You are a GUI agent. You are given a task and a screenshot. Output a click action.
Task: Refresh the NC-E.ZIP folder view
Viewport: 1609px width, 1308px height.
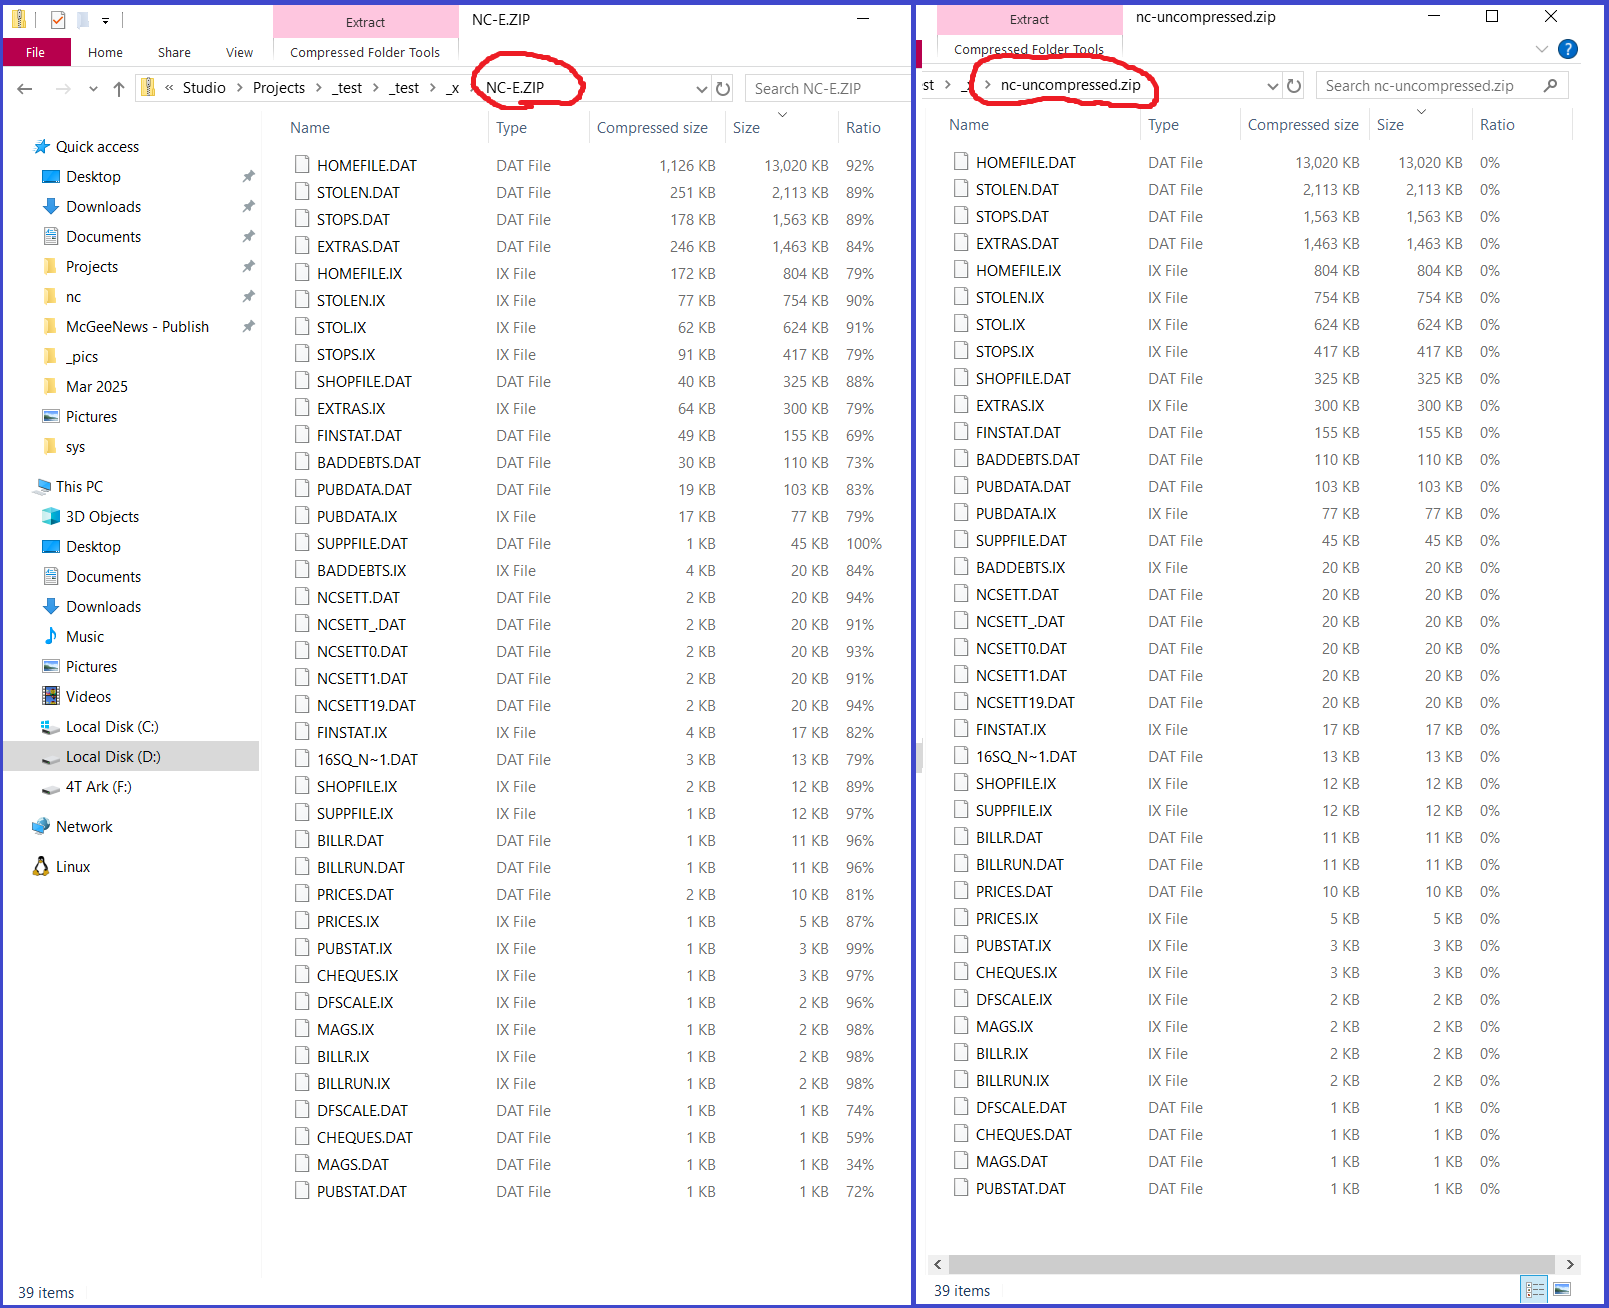(723, 89)
